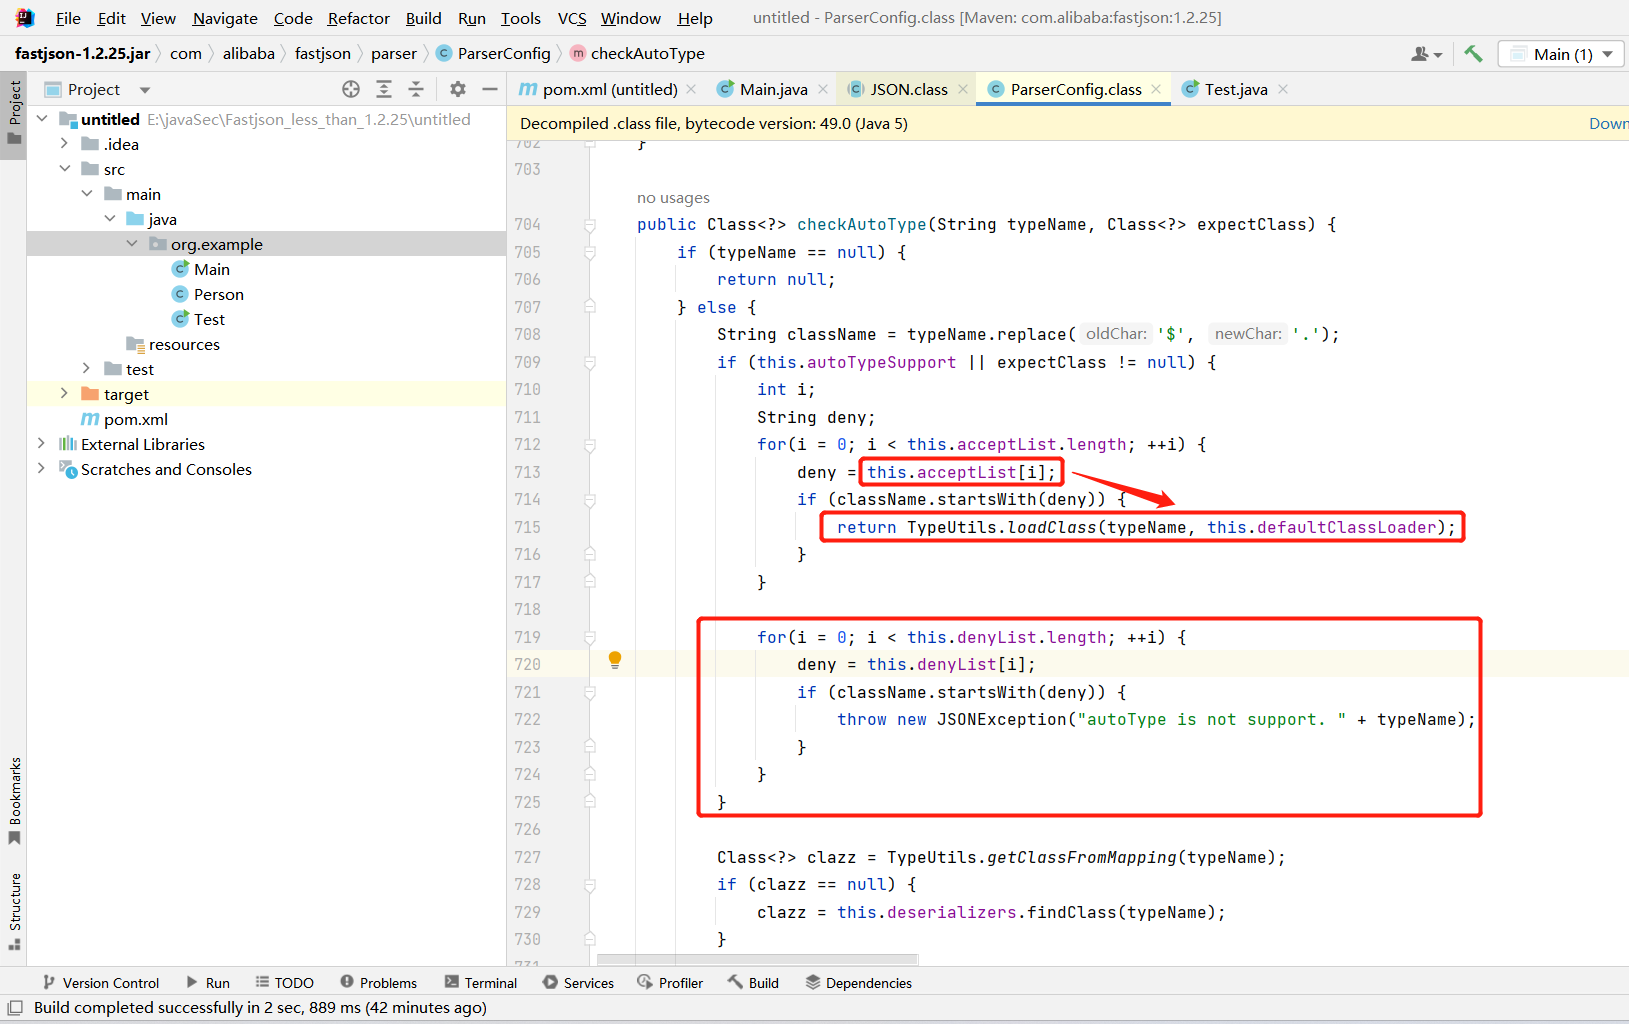Click the Collapse All icon in Project panel
Image resolution: width=1629 pixels, height=1024 pixels.
416,89
